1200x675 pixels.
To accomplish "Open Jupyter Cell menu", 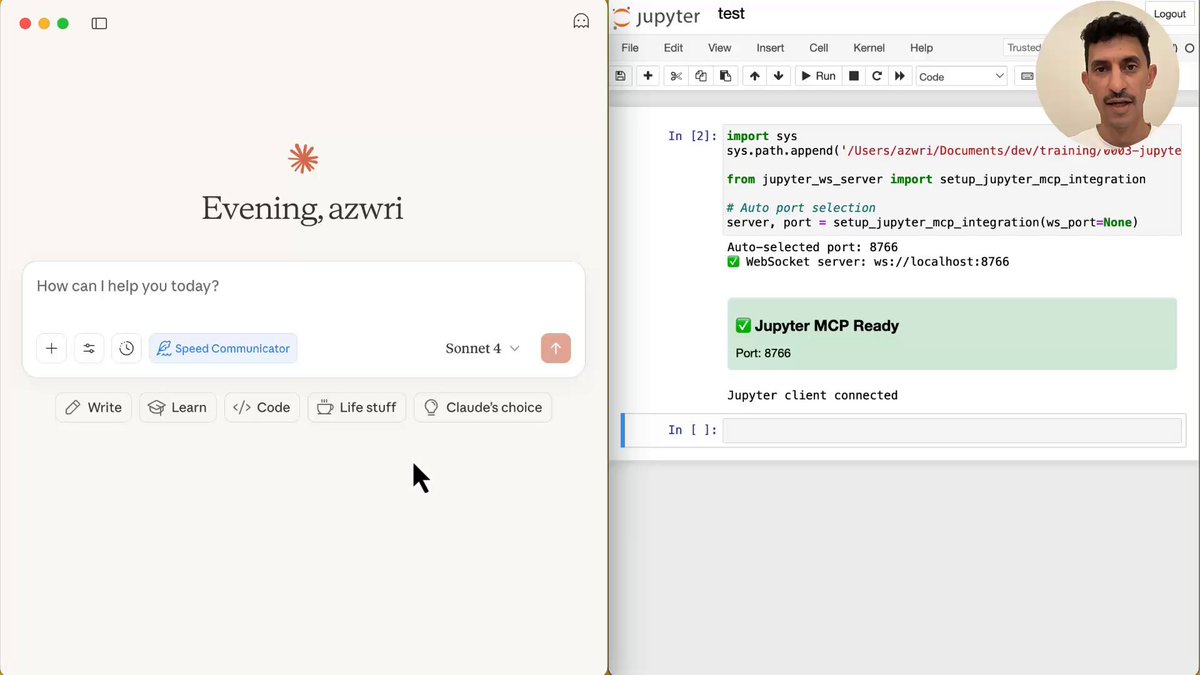I will (819, 48).
